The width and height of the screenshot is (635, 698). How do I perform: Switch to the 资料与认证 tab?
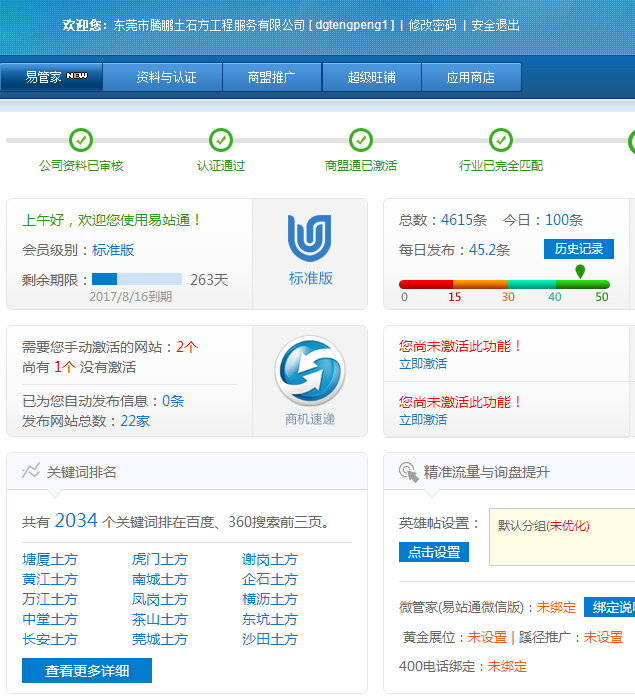(166, 77)
